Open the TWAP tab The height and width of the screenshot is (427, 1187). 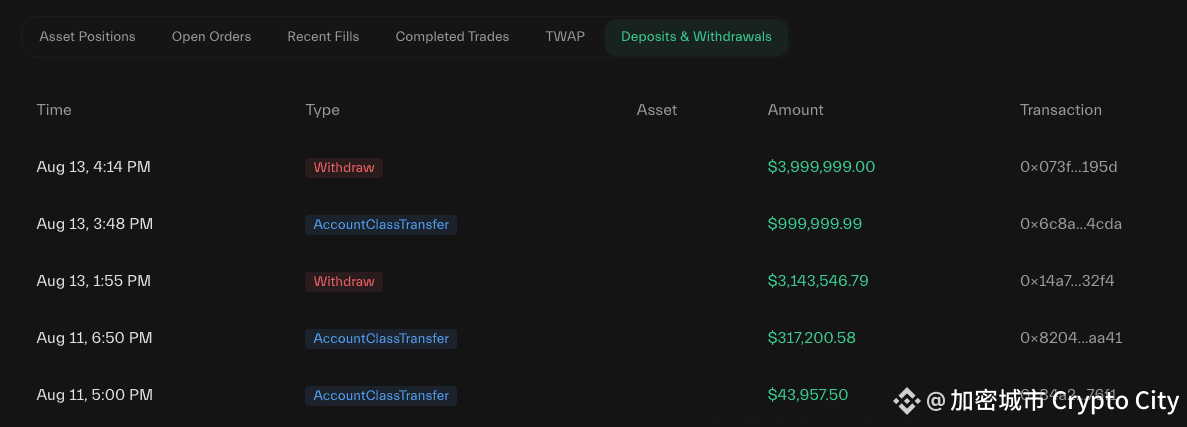(x=565, y=36)
